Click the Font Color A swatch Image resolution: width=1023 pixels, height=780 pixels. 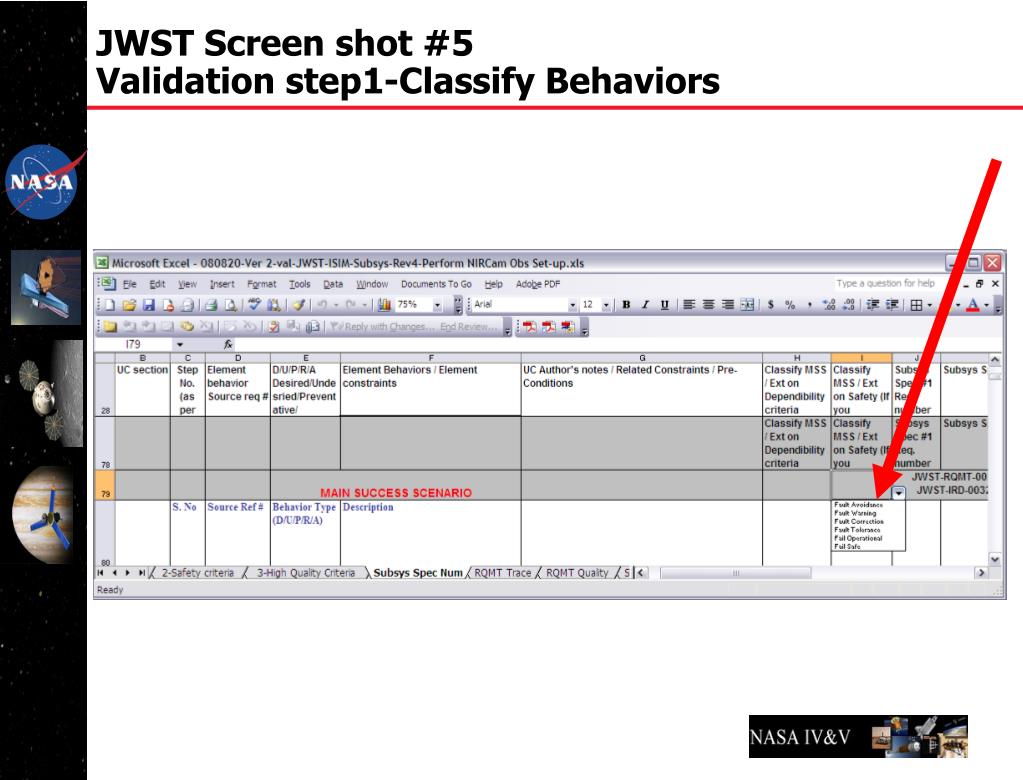click(973, 305)
